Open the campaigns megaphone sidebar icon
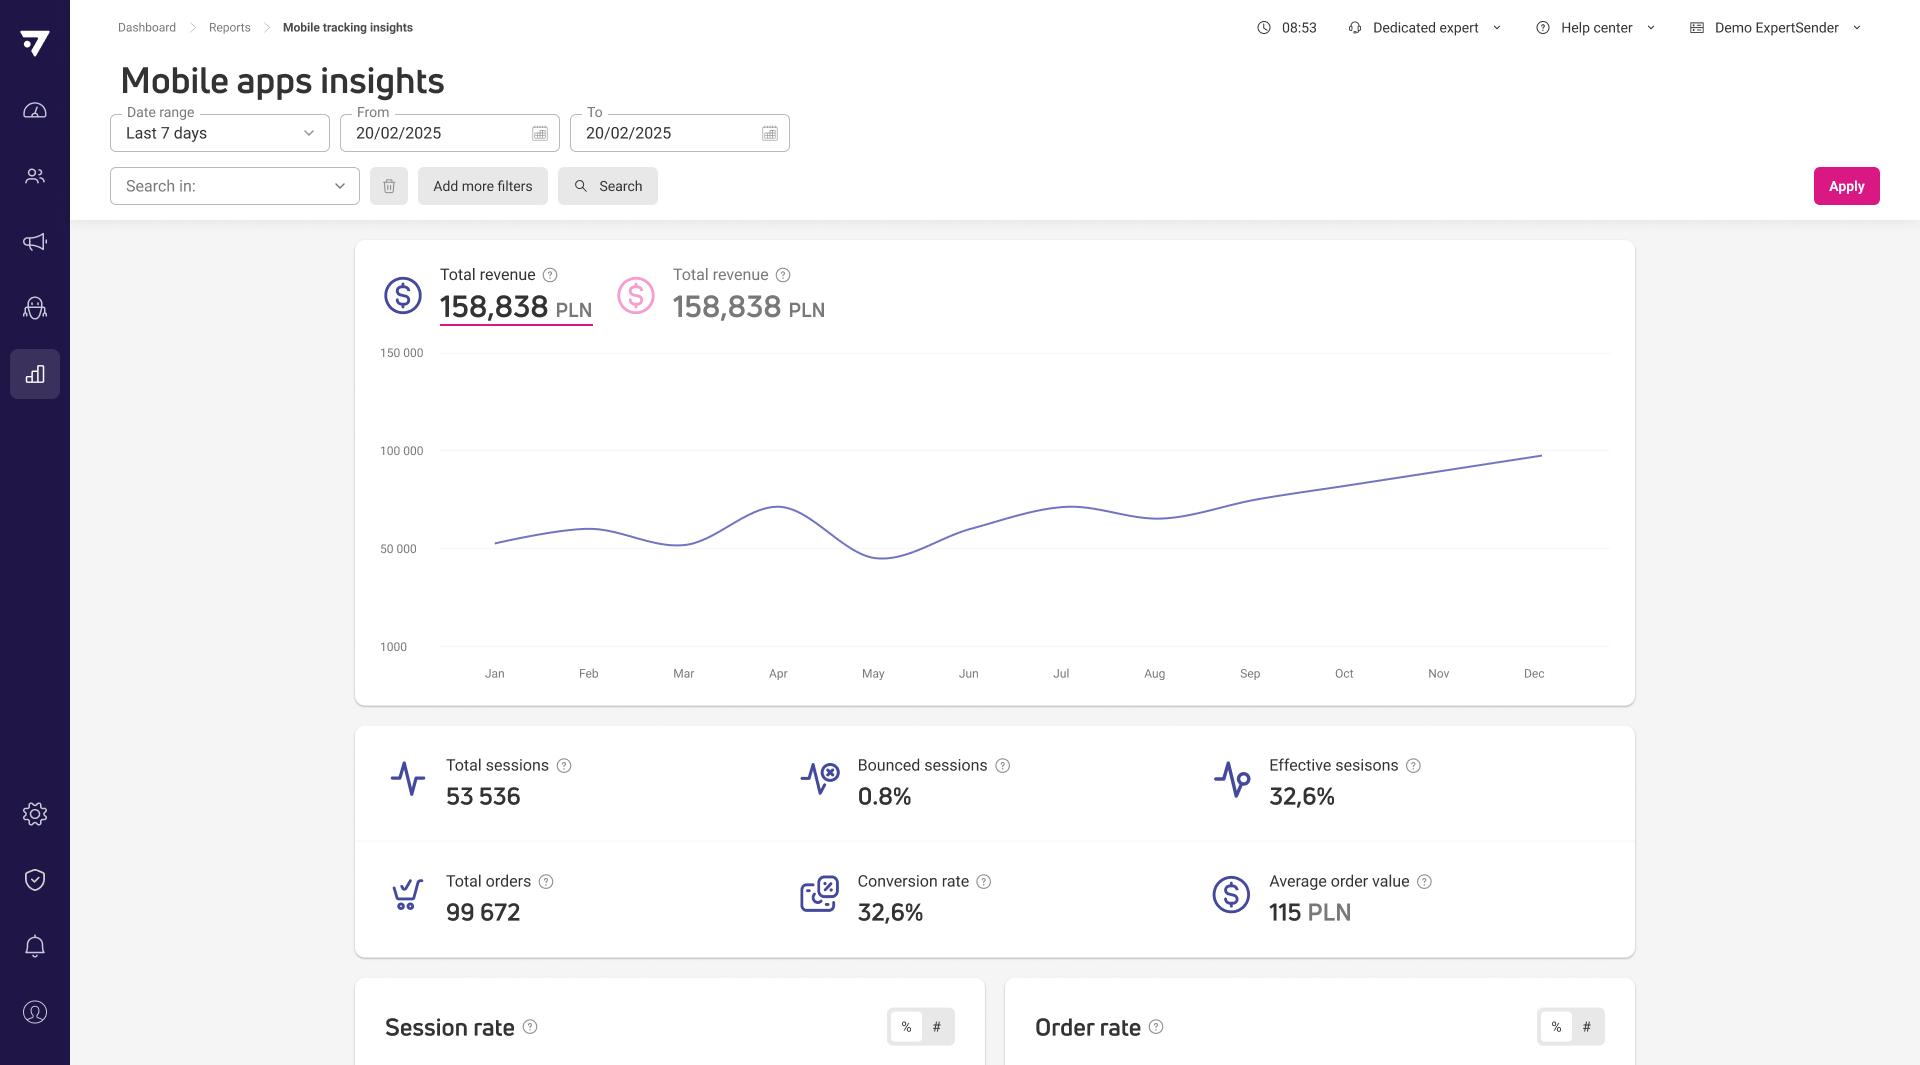This screenshot has height=1065, width=1920. pos(35,242)
